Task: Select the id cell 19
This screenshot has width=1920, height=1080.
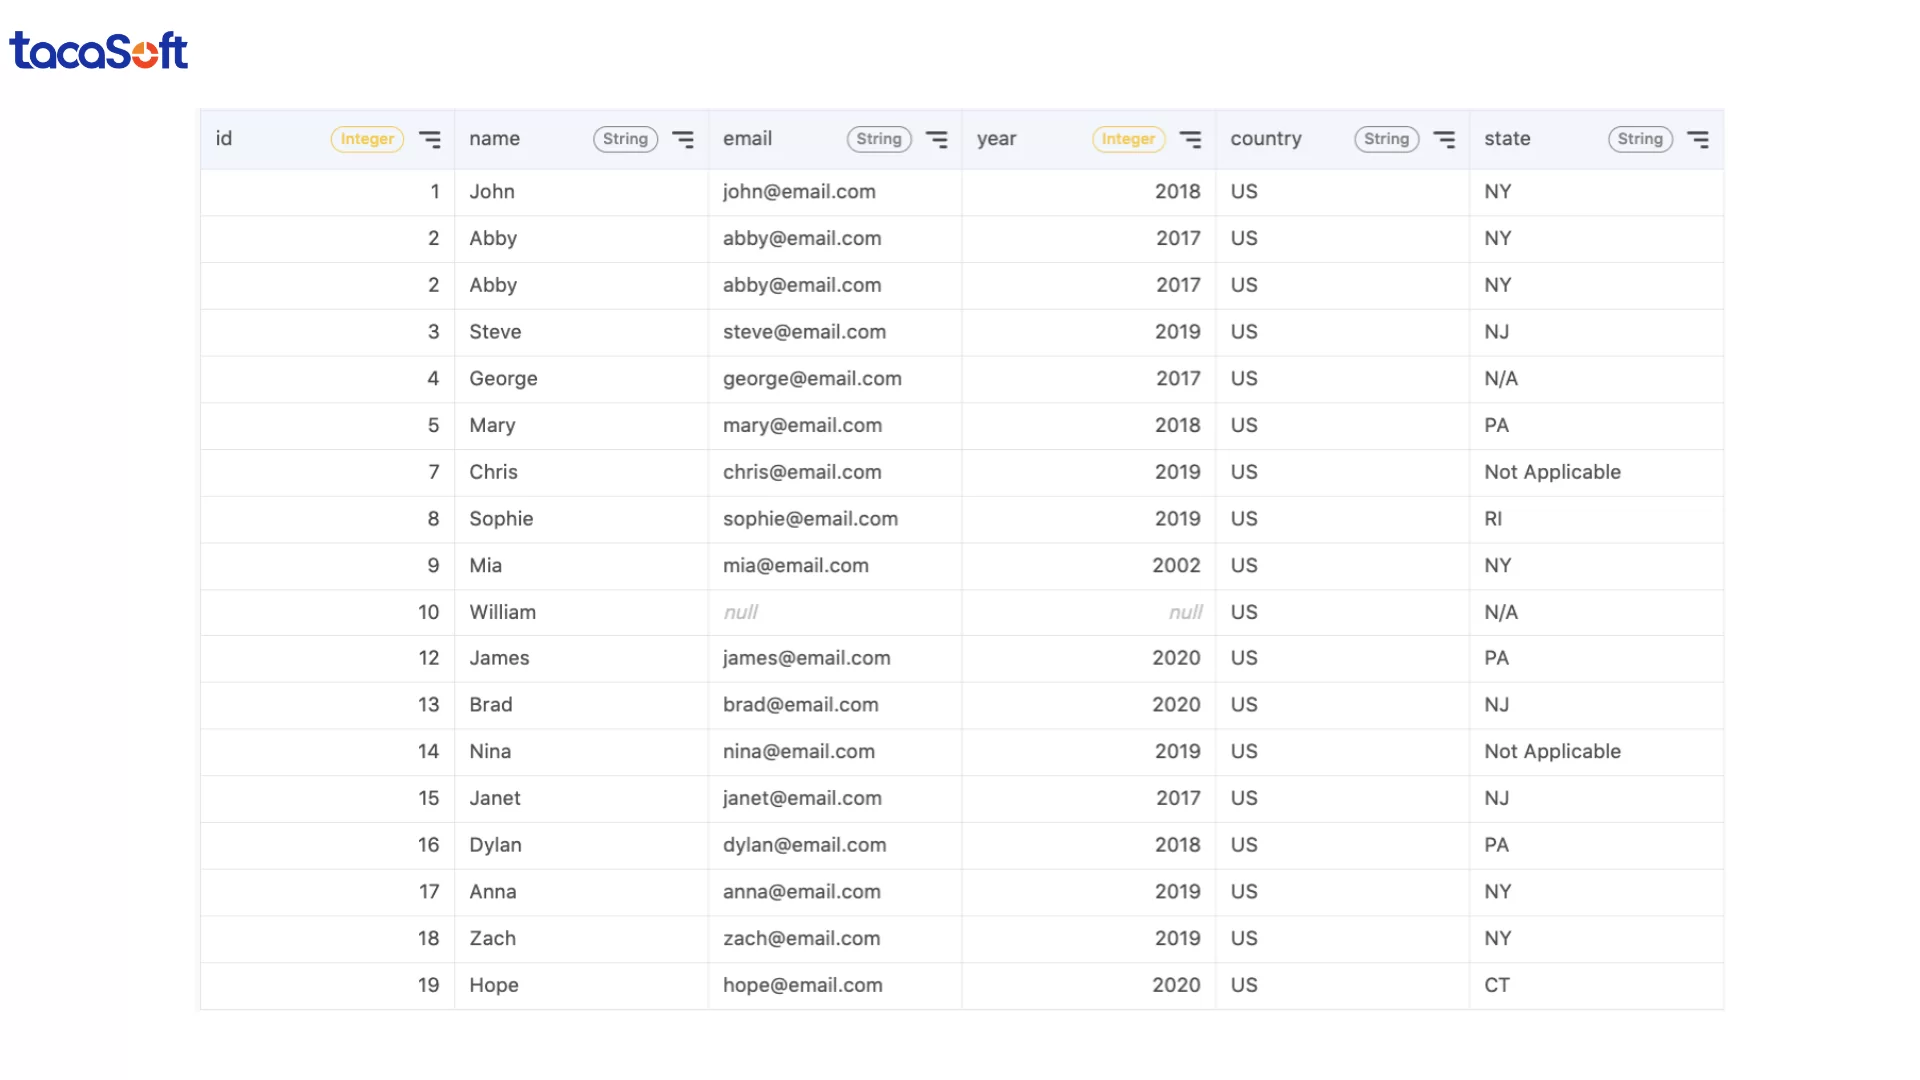Action: point(327,986)
